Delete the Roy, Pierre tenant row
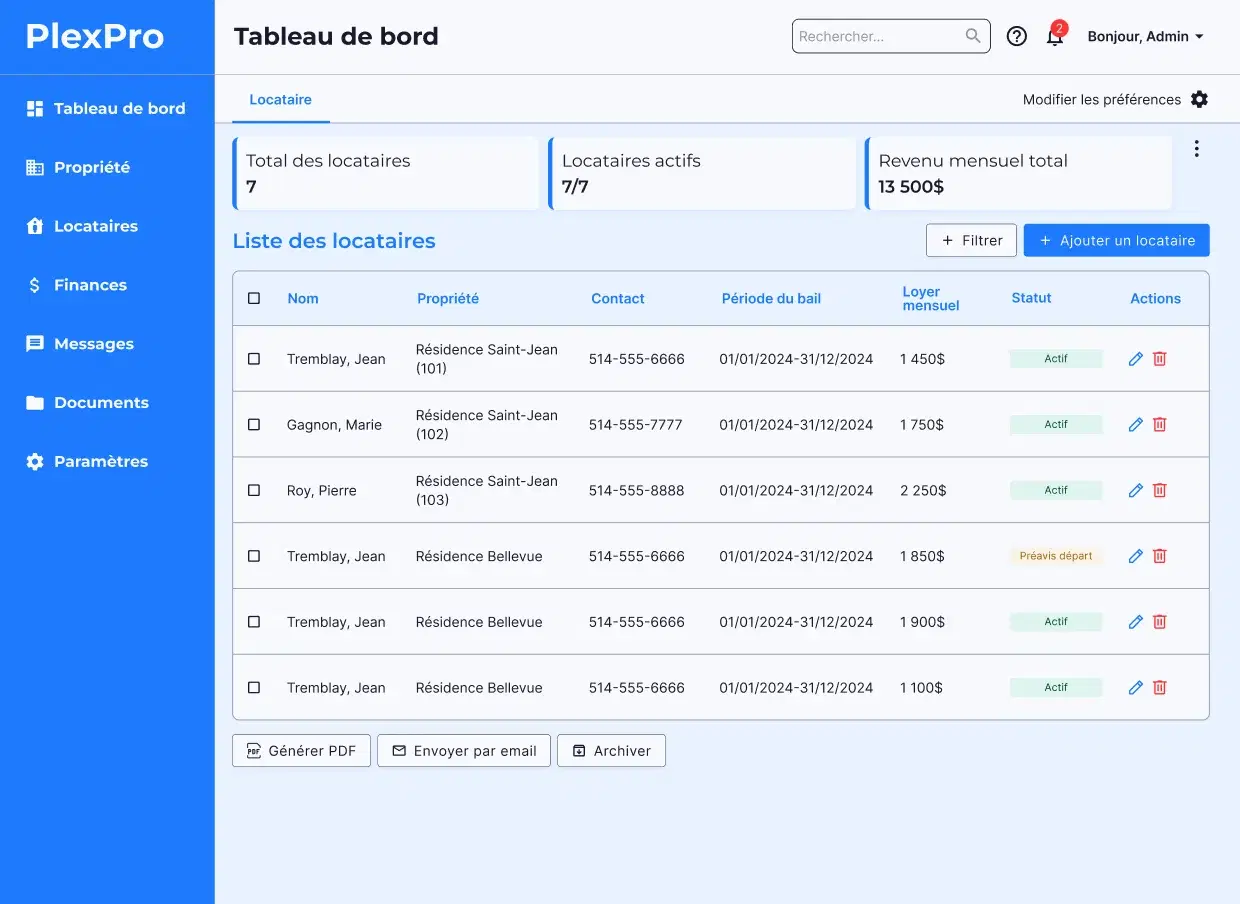 pyautogui.click(x=1160, y=491)
